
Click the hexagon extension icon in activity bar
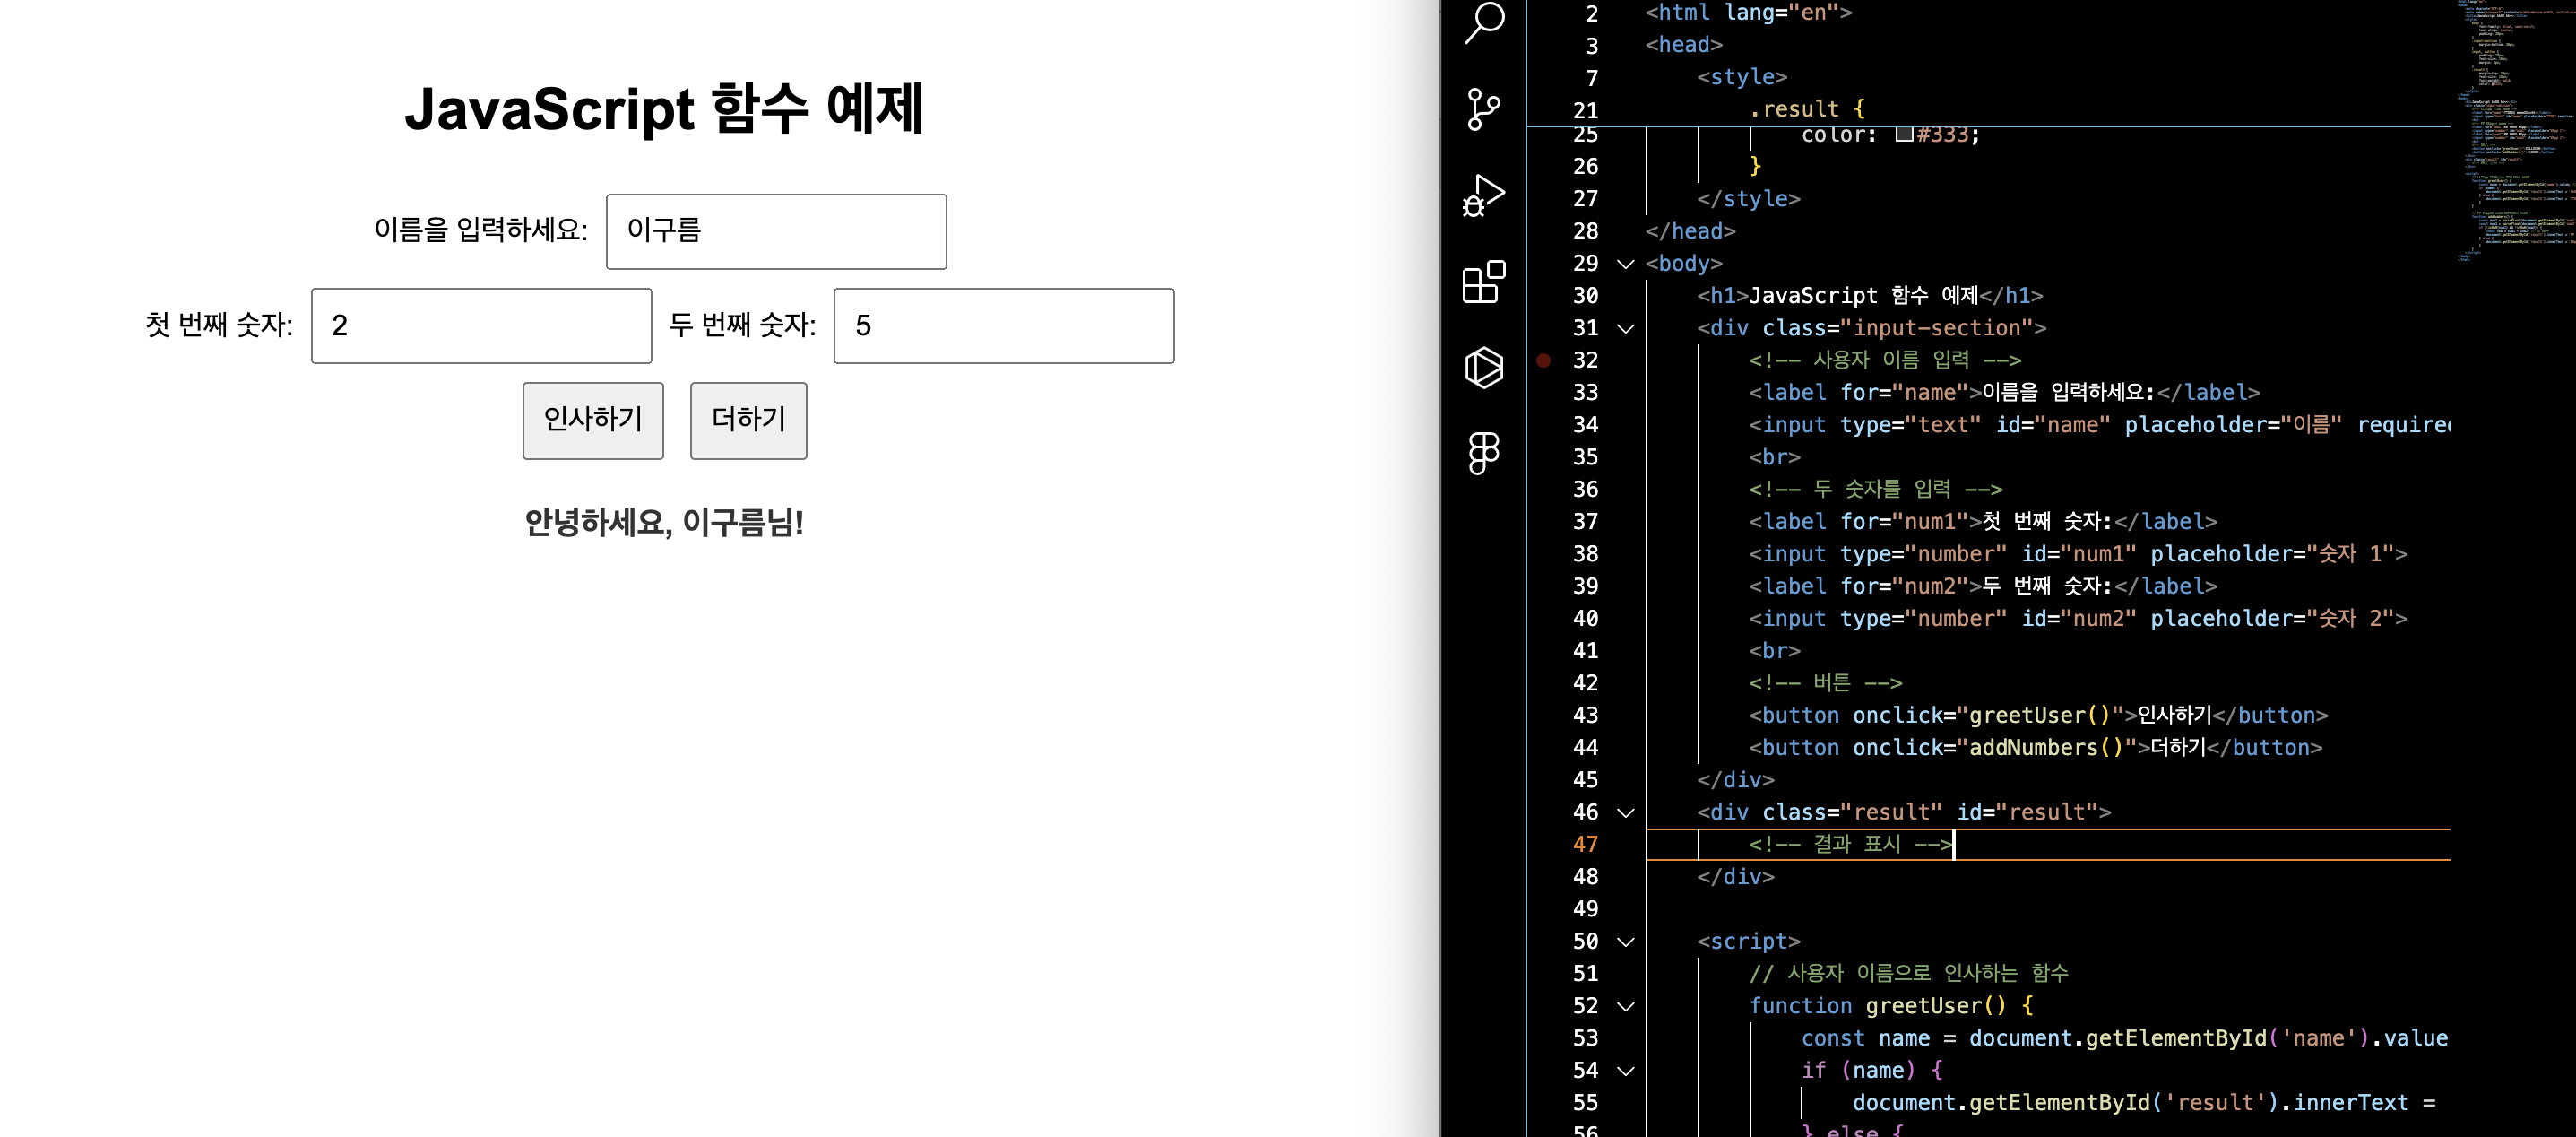tap(1484, 367)
